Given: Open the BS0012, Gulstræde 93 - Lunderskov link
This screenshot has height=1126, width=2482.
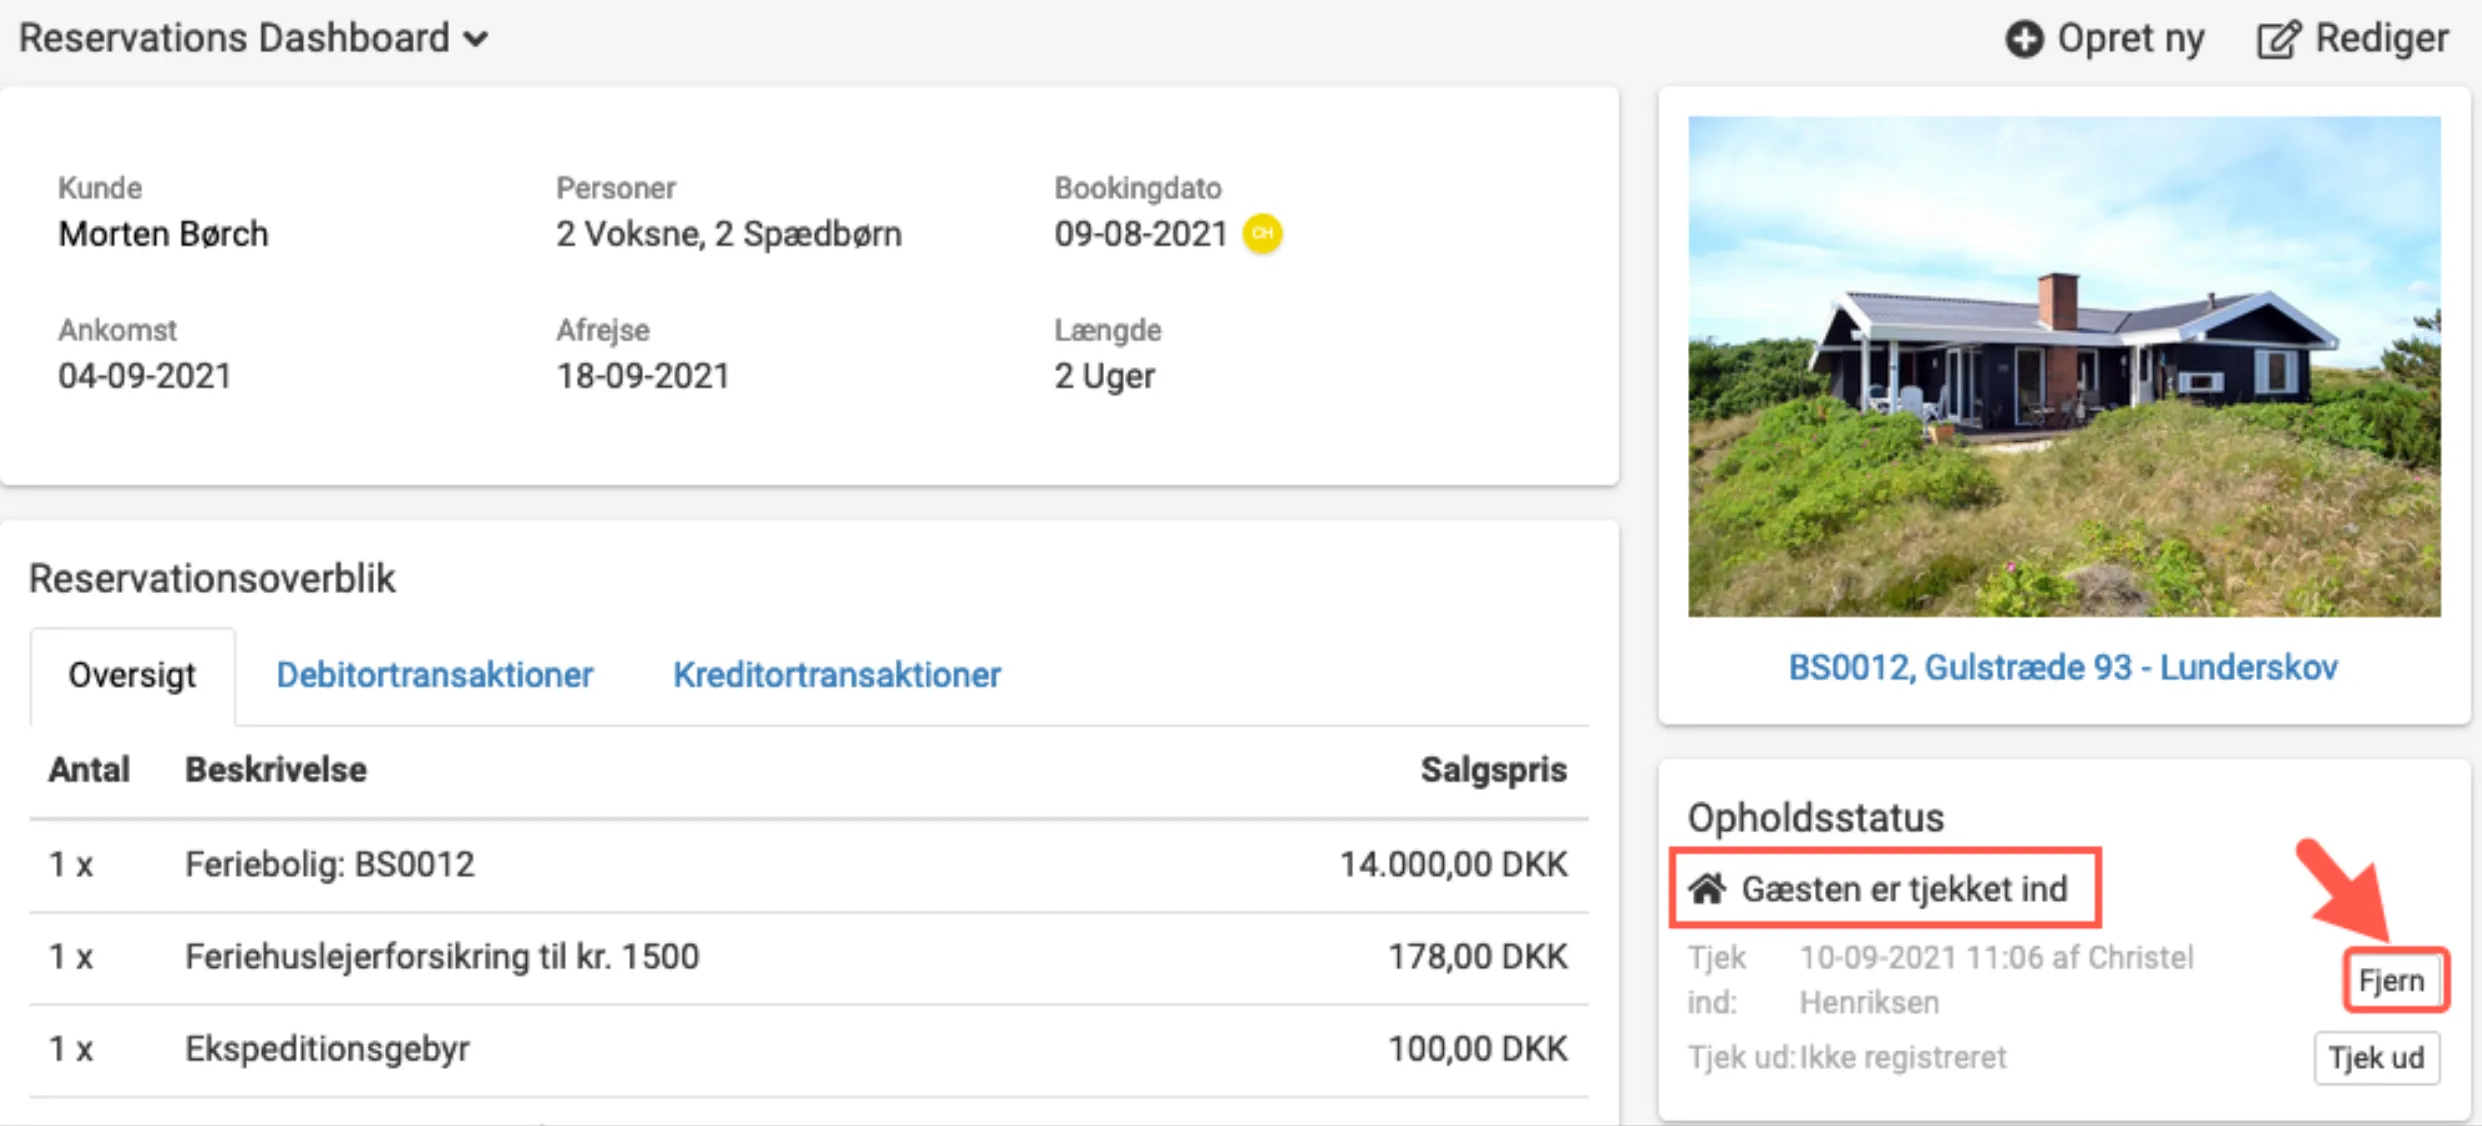Looking at the screenshot, I should pos(2062,667).
